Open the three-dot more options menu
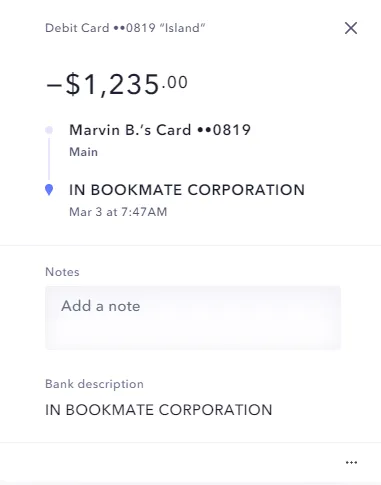 351,462
